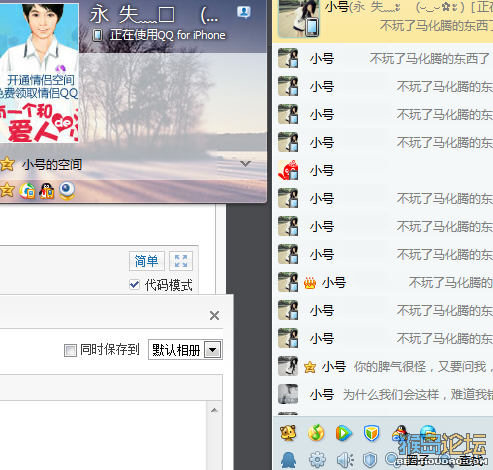Screen dimensions: 493x470
Task: Launch QQ Music from the app bar
Action: pyautogui.click(x=316, y=433)
